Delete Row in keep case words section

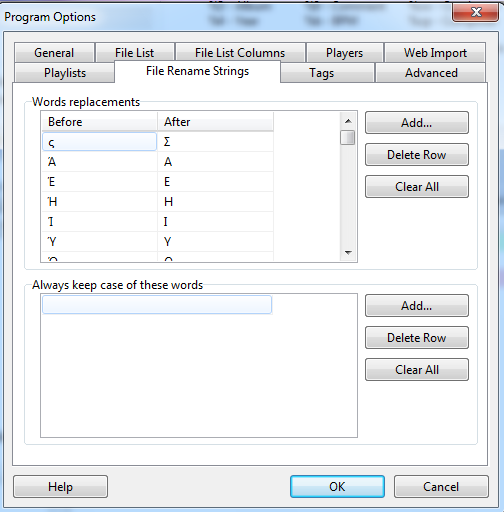point(417,338)
